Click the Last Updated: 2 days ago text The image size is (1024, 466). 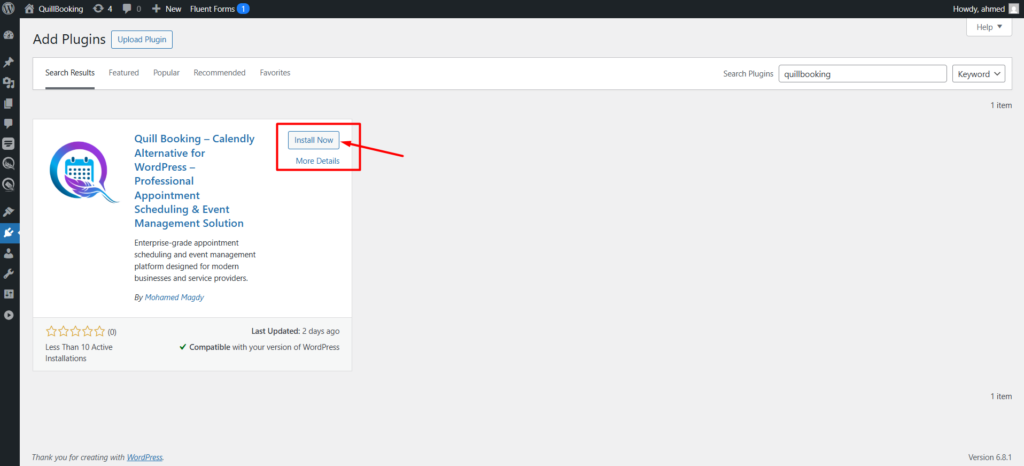coord(295,331)
